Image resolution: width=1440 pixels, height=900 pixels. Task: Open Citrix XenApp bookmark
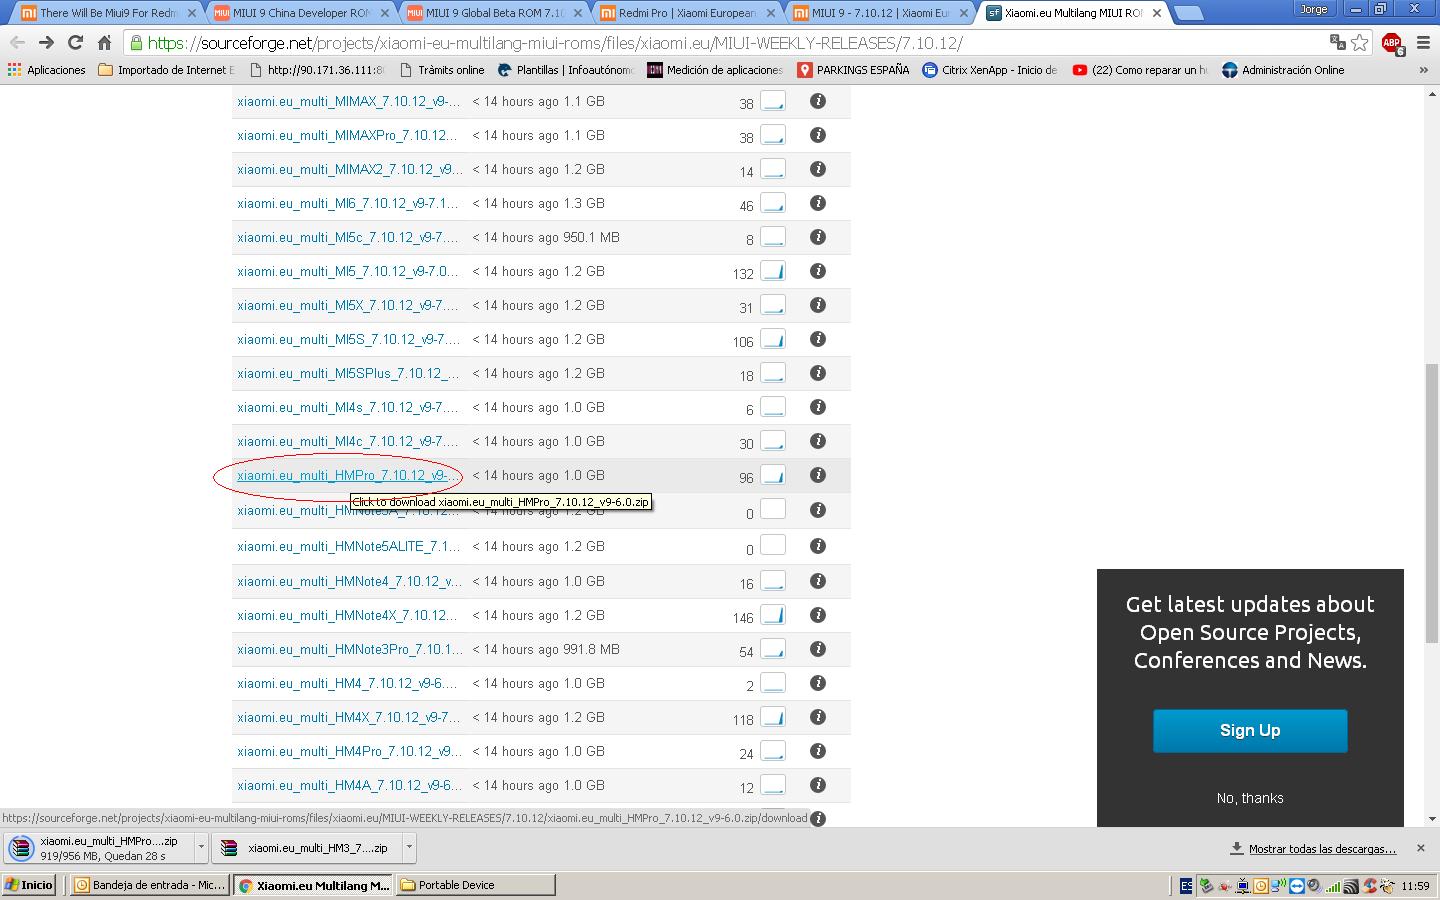point(989,70)
